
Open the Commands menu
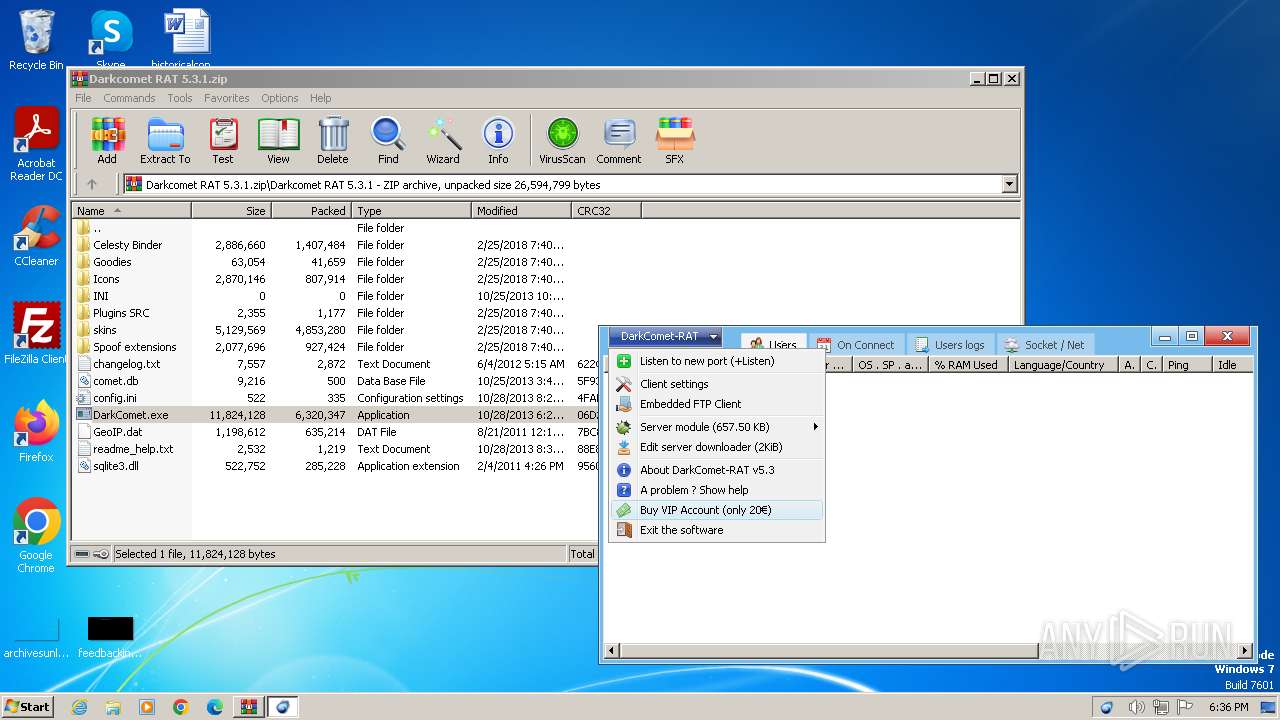129,98
